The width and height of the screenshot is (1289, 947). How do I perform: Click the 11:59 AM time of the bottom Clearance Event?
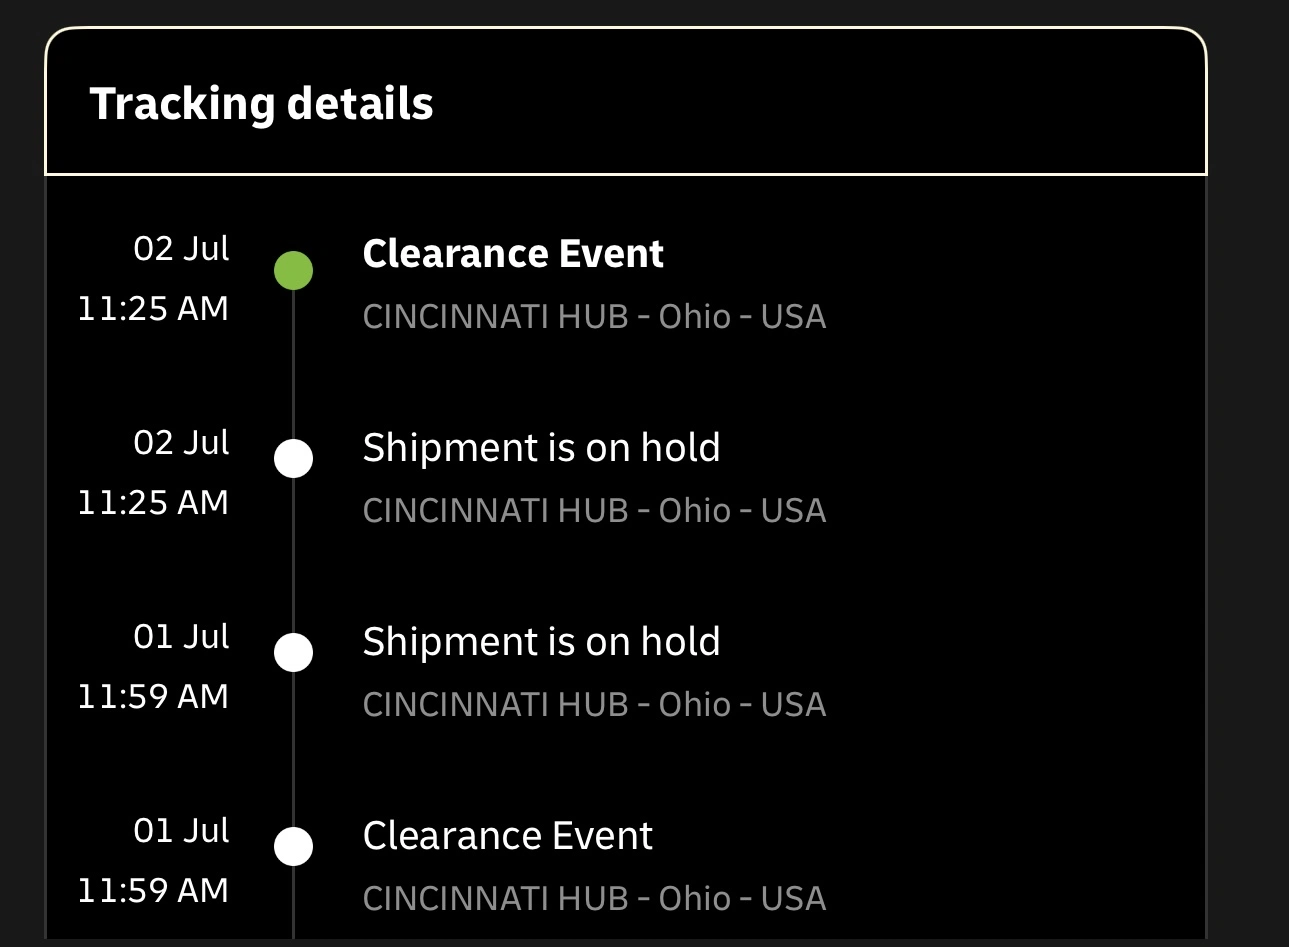153,891
